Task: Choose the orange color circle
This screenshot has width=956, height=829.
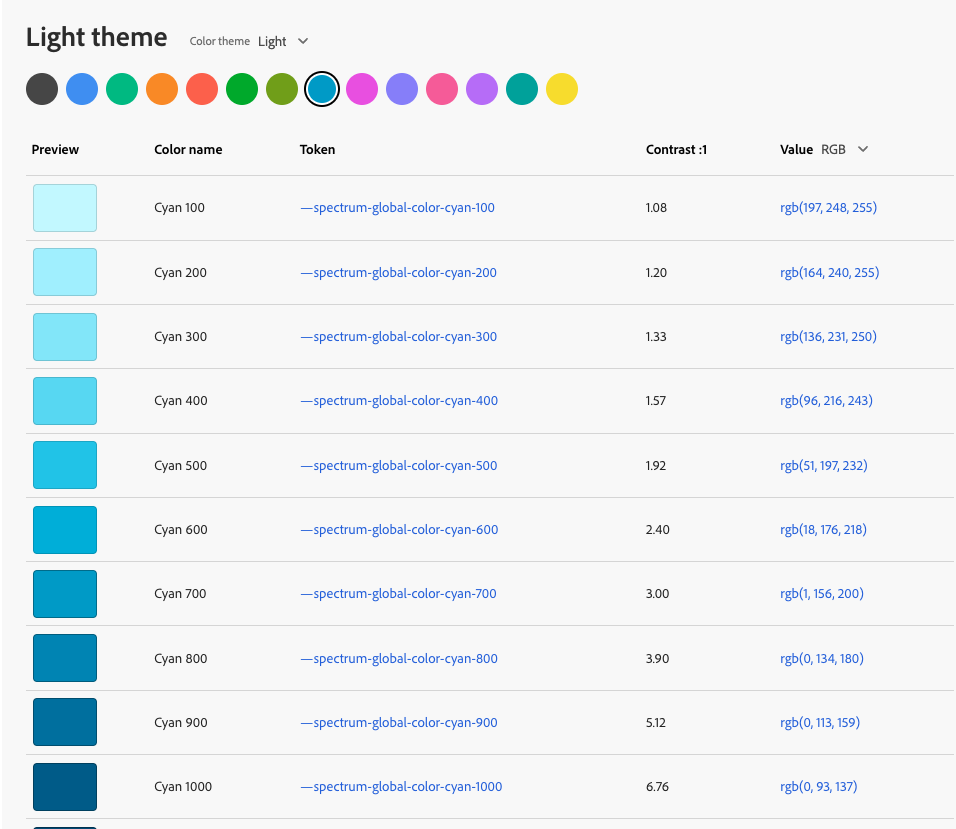Action: (x=162, y=89)
